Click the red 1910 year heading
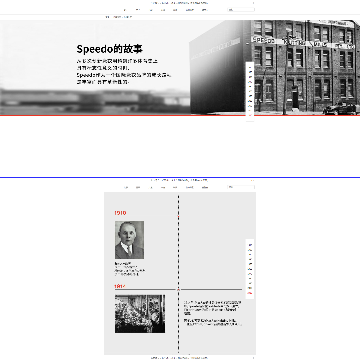 click(120, 213)
